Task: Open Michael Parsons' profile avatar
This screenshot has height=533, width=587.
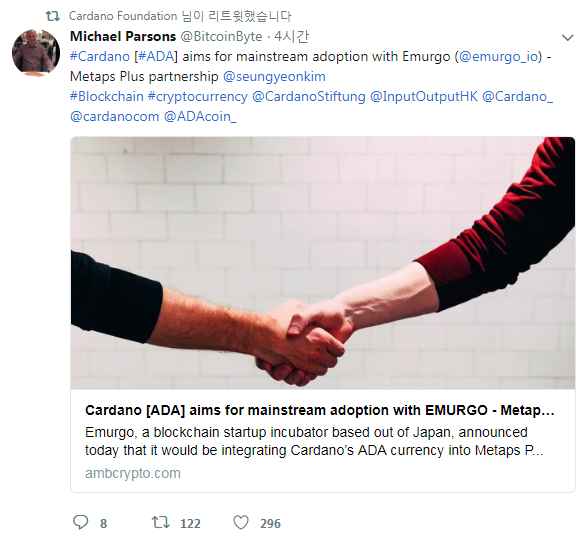Action: click(36, 53)
